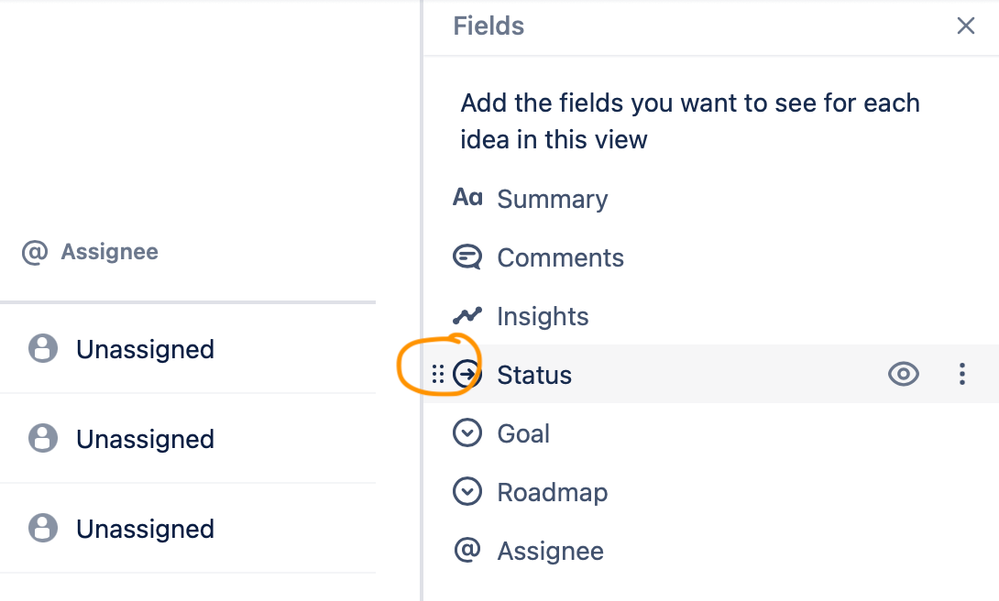999x601 pixels.
Task: Click the third Unassigned cell
Action: pos(145,529)
